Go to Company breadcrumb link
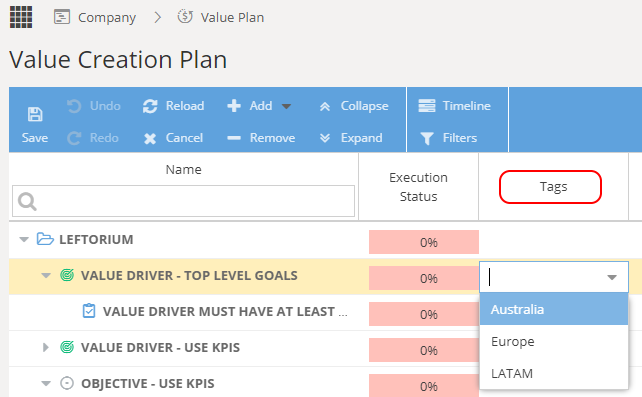This screenshot has height=397, width=642. click(x=107, y=18)
